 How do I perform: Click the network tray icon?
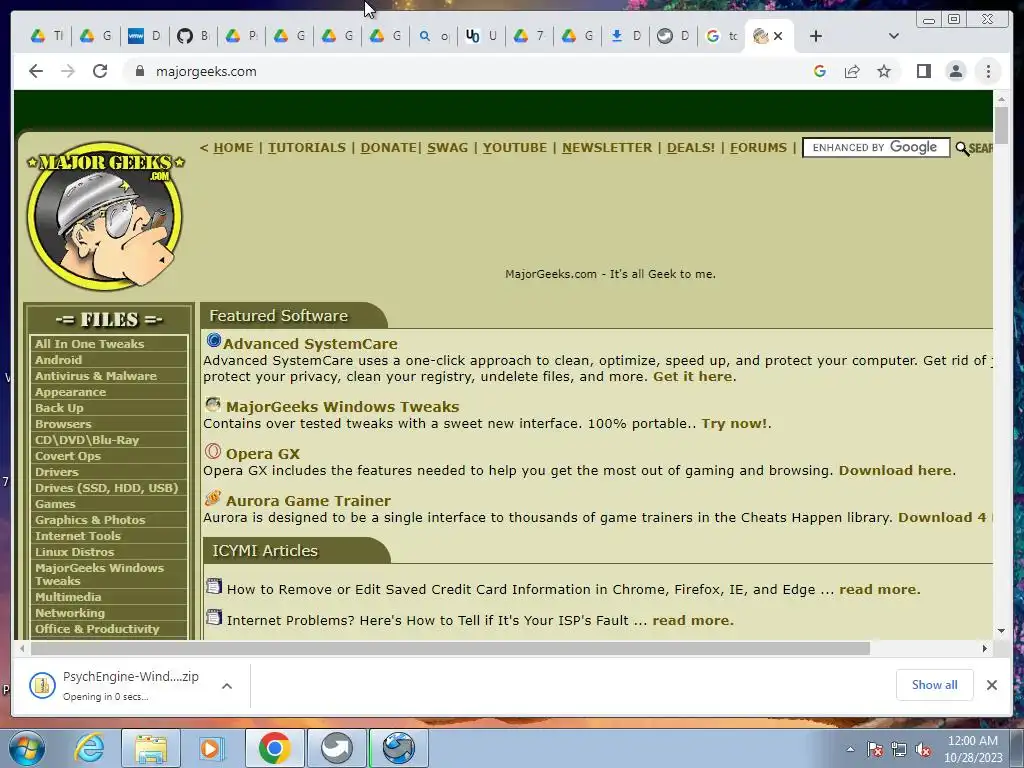click(x=899, y=749)
